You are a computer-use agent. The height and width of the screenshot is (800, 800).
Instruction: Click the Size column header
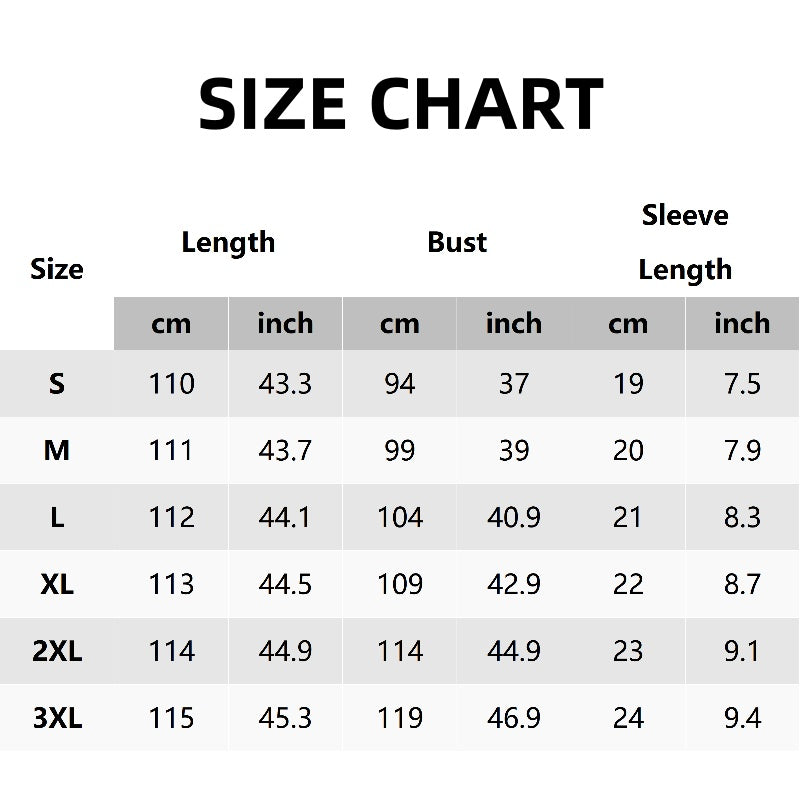tap(57, 269)
